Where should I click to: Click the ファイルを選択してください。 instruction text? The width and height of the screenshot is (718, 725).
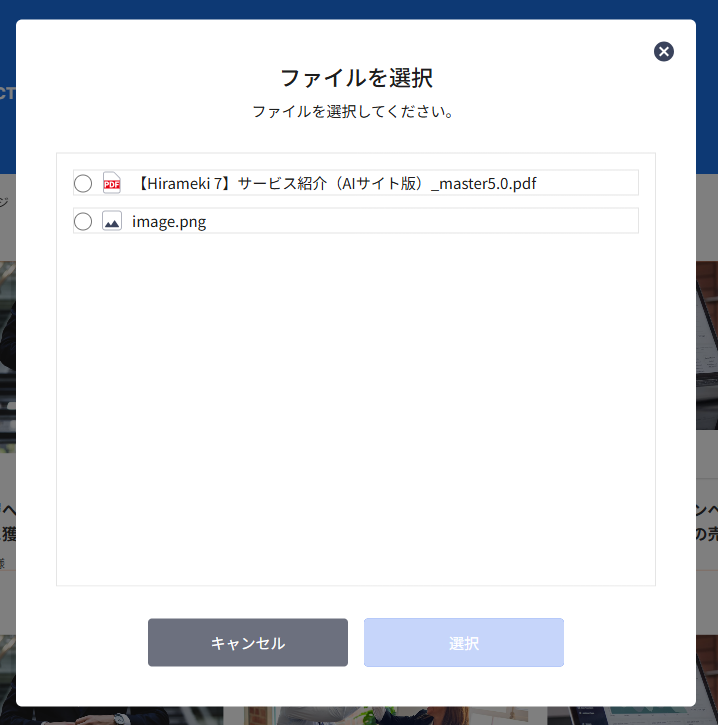pyautogui.click(x=356, y=111)
